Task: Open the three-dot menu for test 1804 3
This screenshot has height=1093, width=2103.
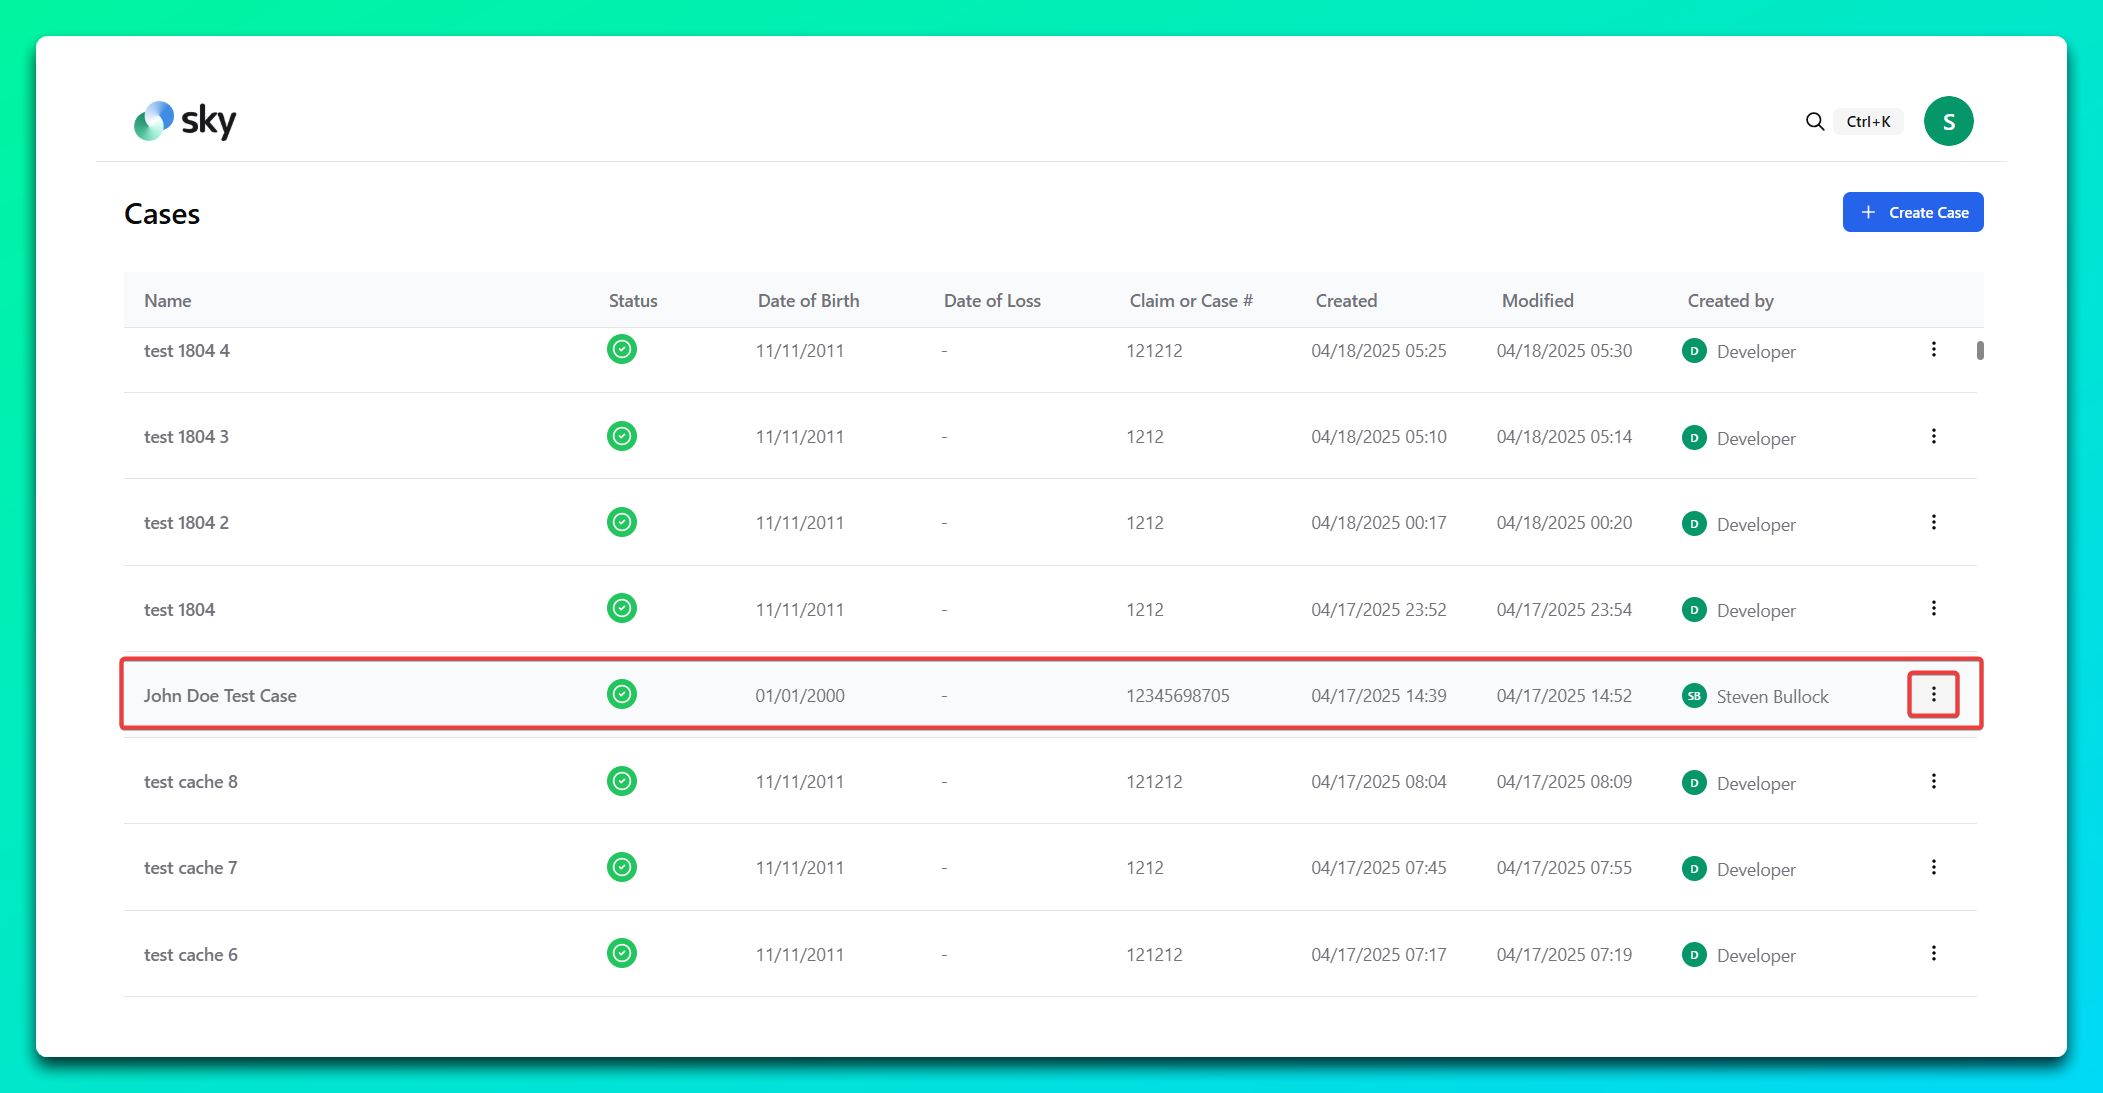Action: [x=1932, y=436]
